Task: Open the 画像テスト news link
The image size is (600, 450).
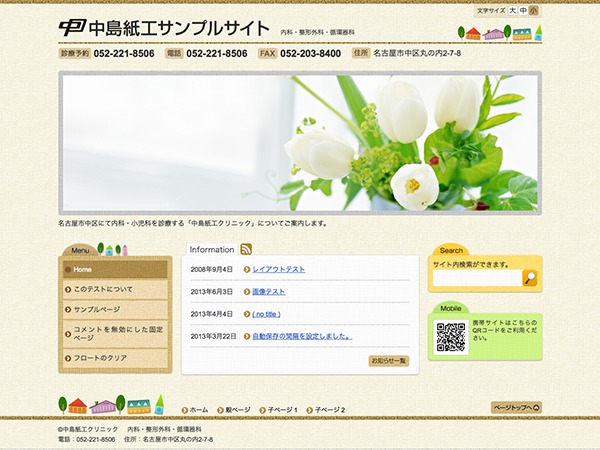Action: [269, 292]
